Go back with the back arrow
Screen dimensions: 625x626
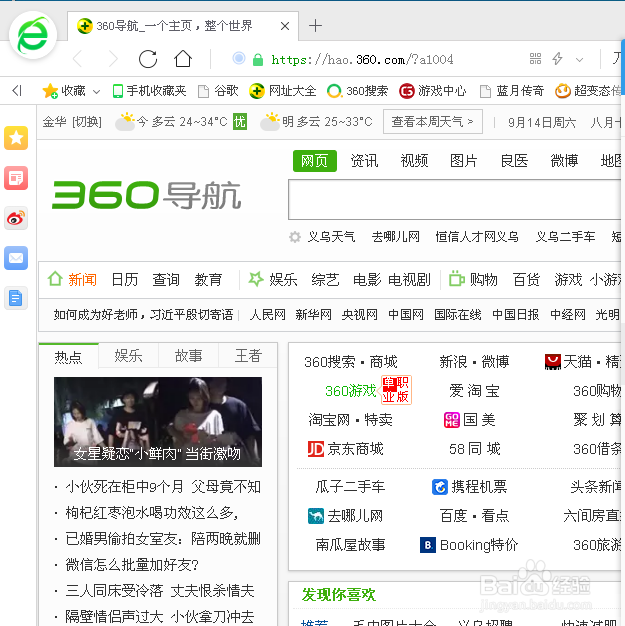77,59
